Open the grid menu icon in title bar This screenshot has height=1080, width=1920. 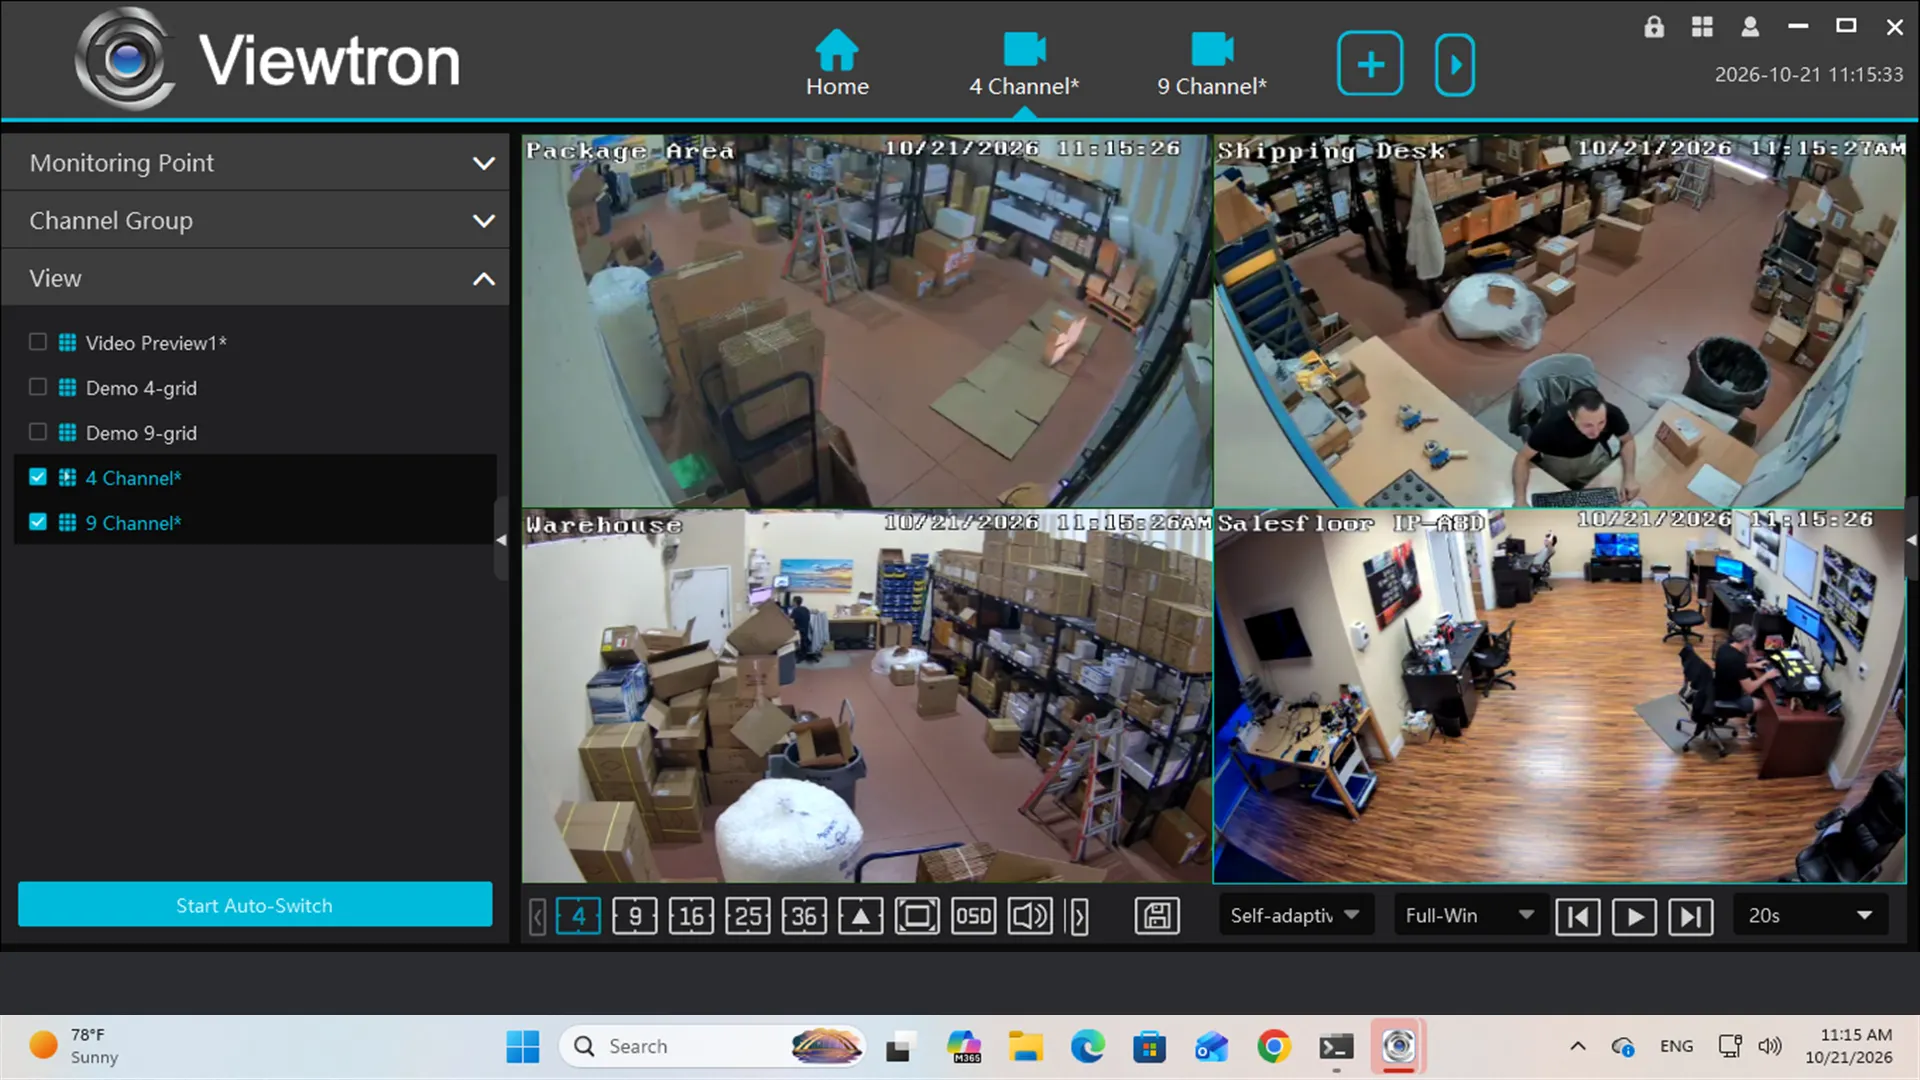click(1702, 27)
